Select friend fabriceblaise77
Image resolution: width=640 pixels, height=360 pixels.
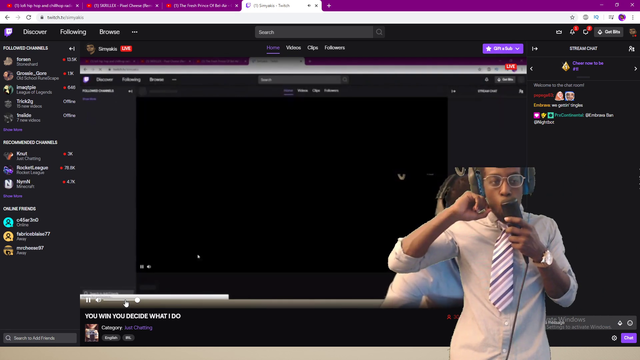[x=40, y=236]
